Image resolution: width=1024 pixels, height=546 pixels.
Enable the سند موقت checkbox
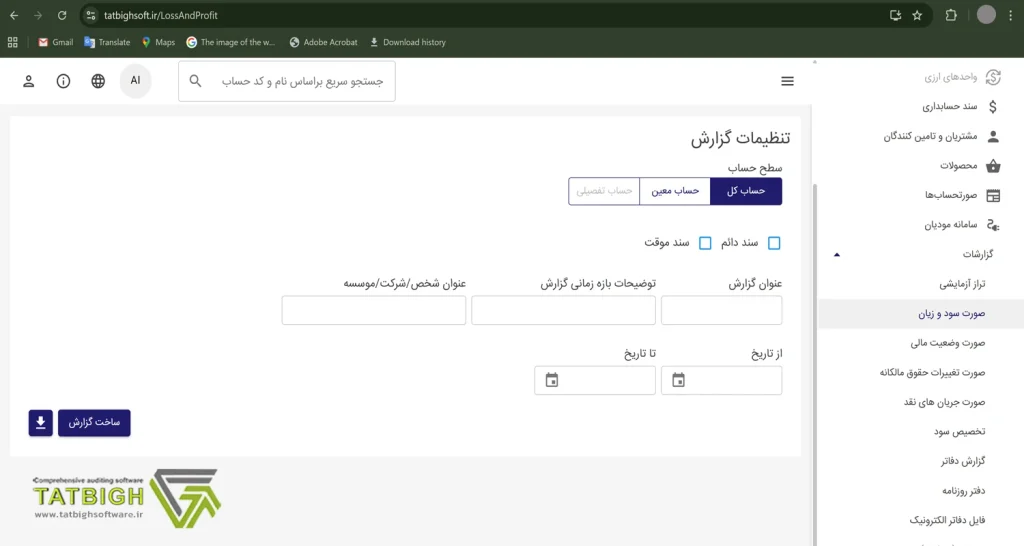(x=705, y=243)
